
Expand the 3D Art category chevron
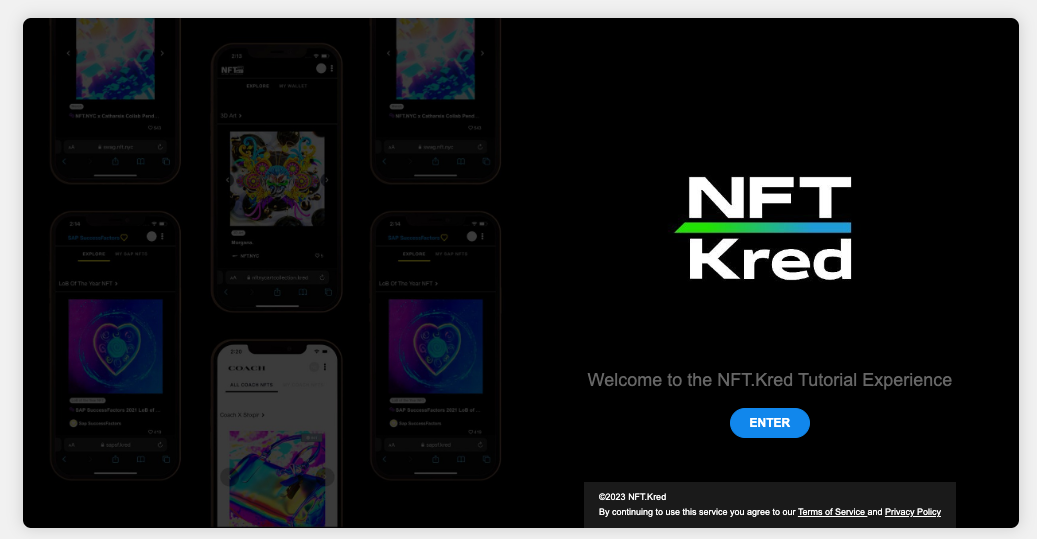coord(239,116)
